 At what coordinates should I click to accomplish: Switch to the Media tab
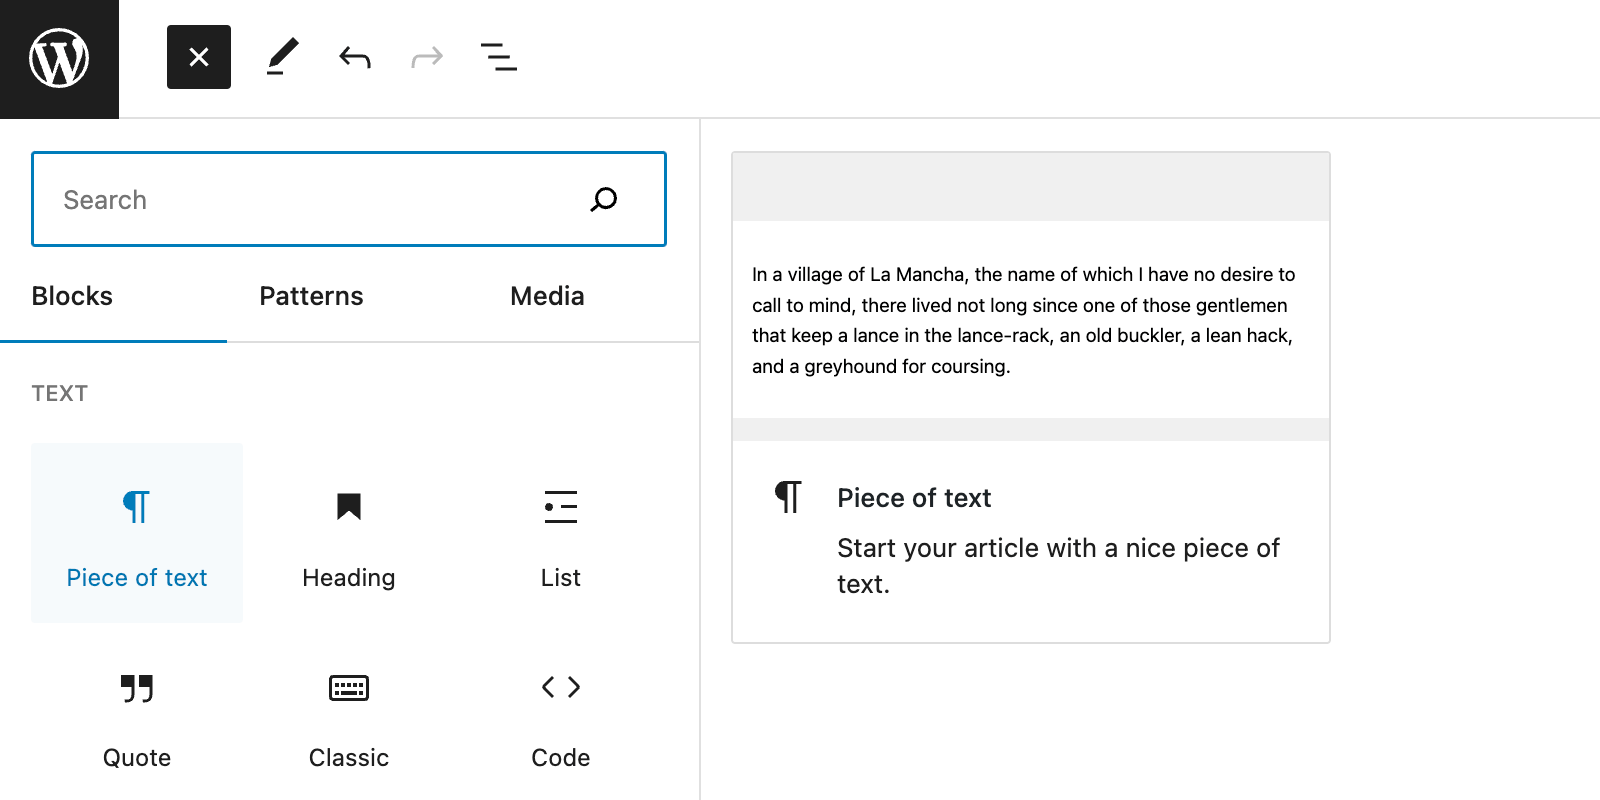click(x=547, y=296)
